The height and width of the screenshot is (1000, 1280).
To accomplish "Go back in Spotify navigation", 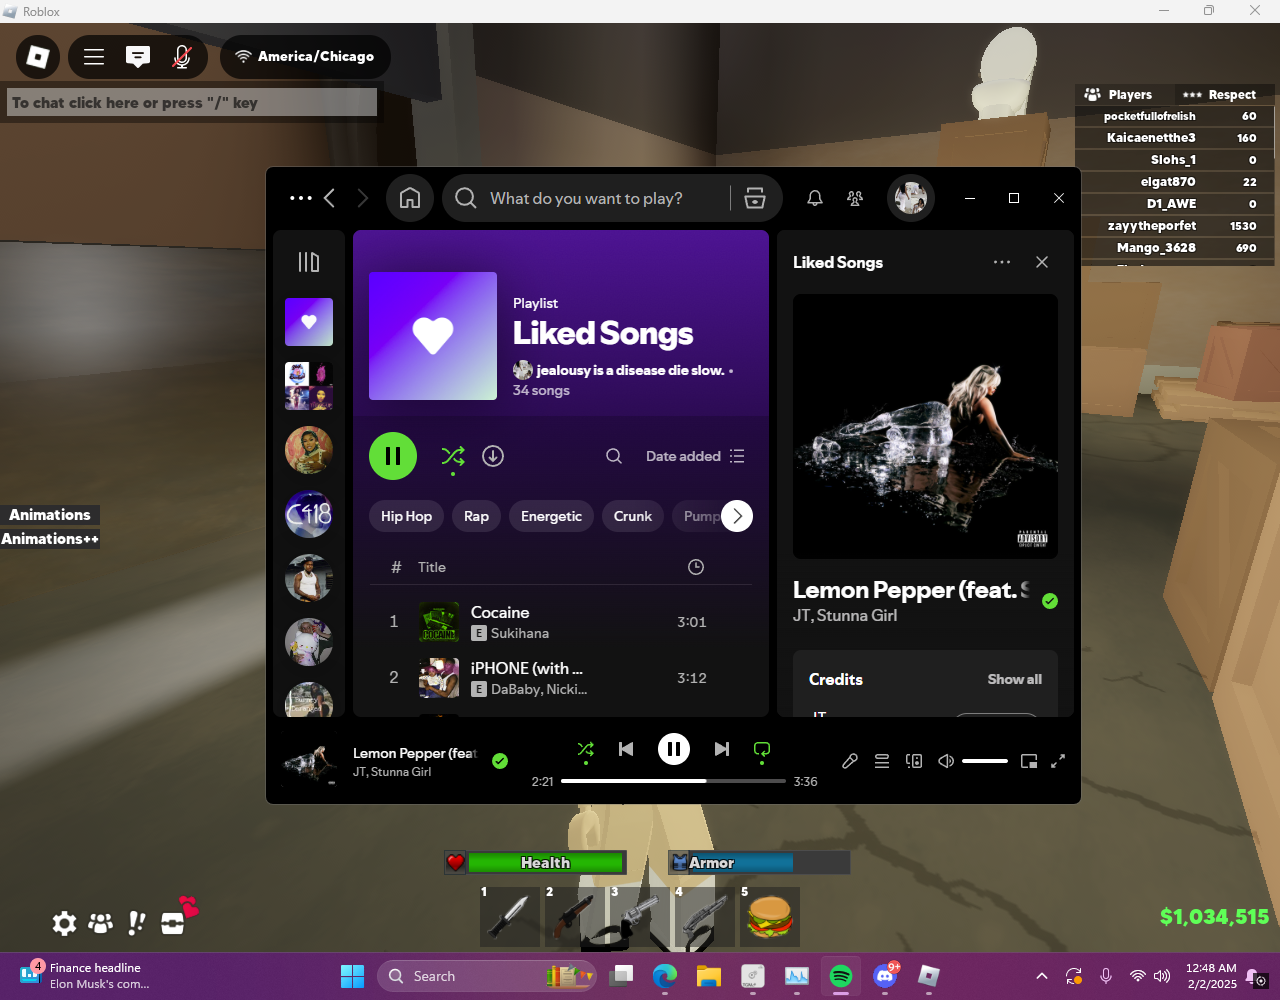I will (329, 198).
